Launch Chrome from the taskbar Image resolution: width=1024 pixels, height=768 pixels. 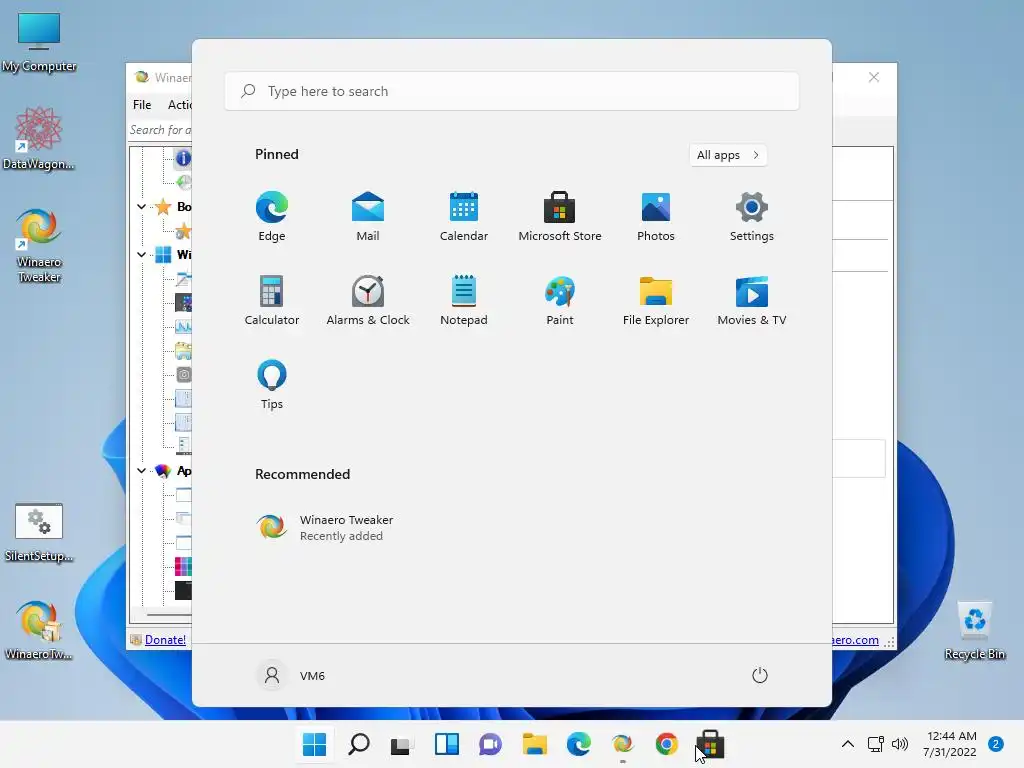point(667,744)
